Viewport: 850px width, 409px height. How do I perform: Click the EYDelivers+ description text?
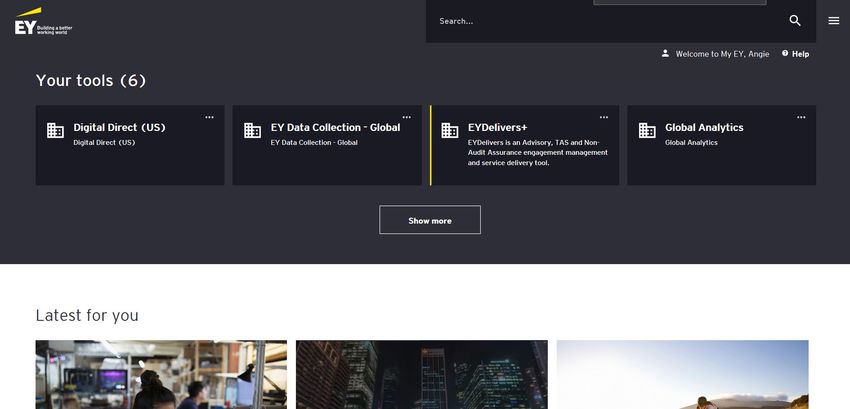538,152
